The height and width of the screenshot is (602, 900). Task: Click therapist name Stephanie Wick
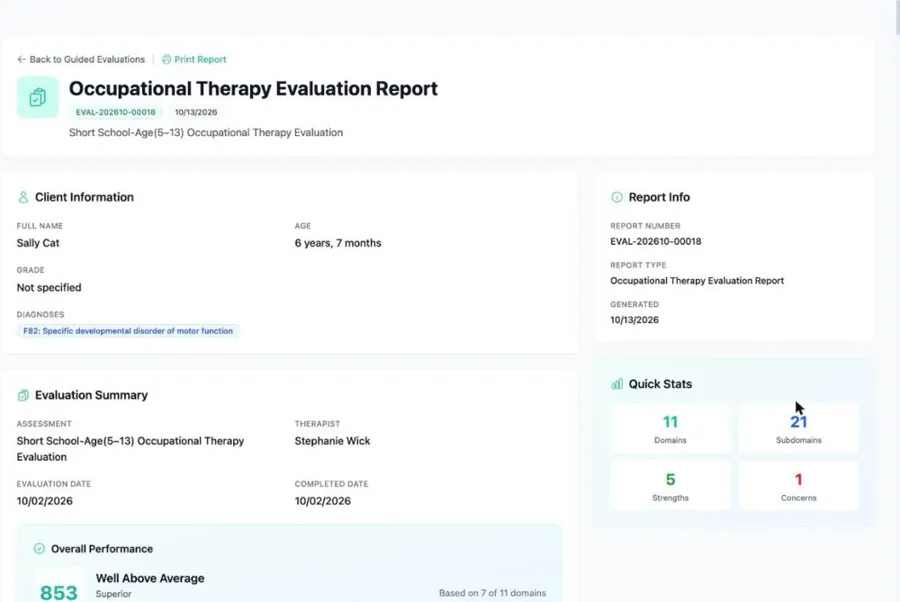(332, 441)
